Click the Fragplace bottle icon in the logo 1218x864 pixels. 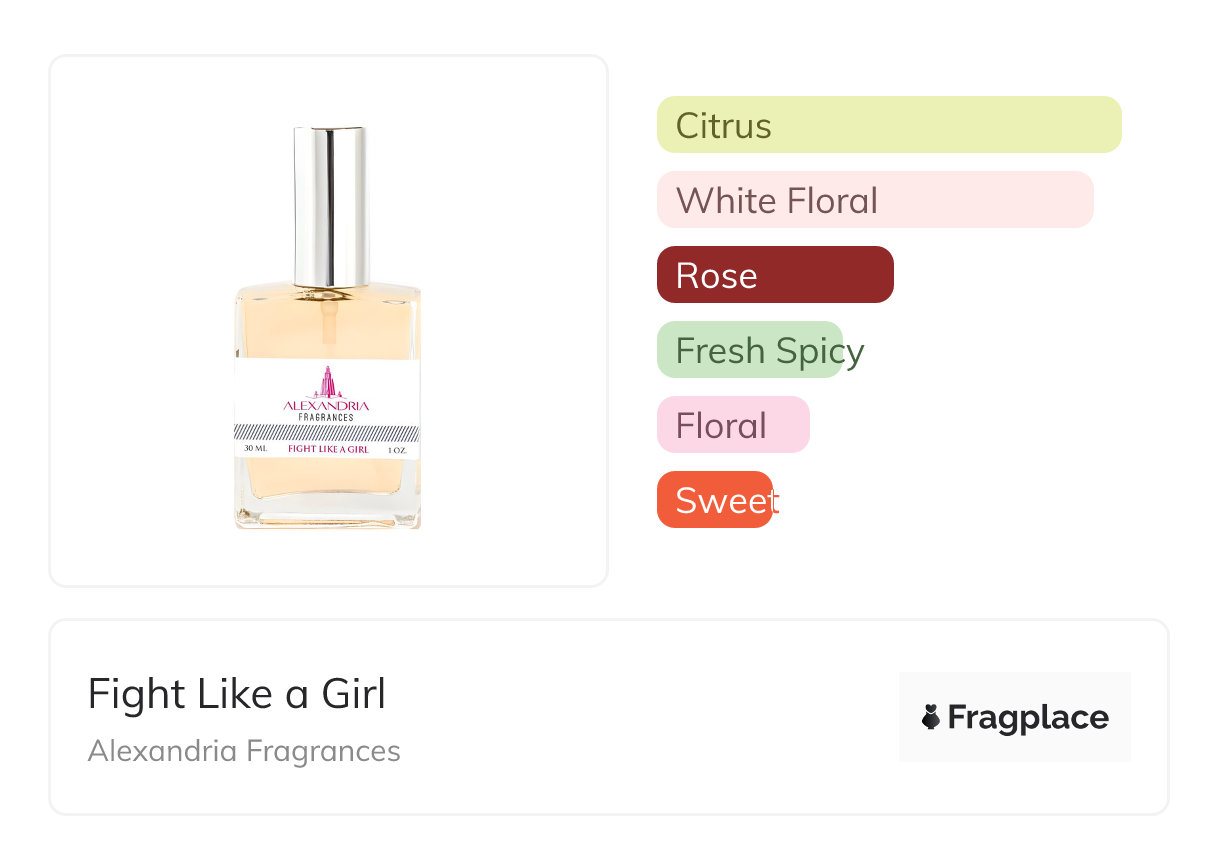(932, 717)
